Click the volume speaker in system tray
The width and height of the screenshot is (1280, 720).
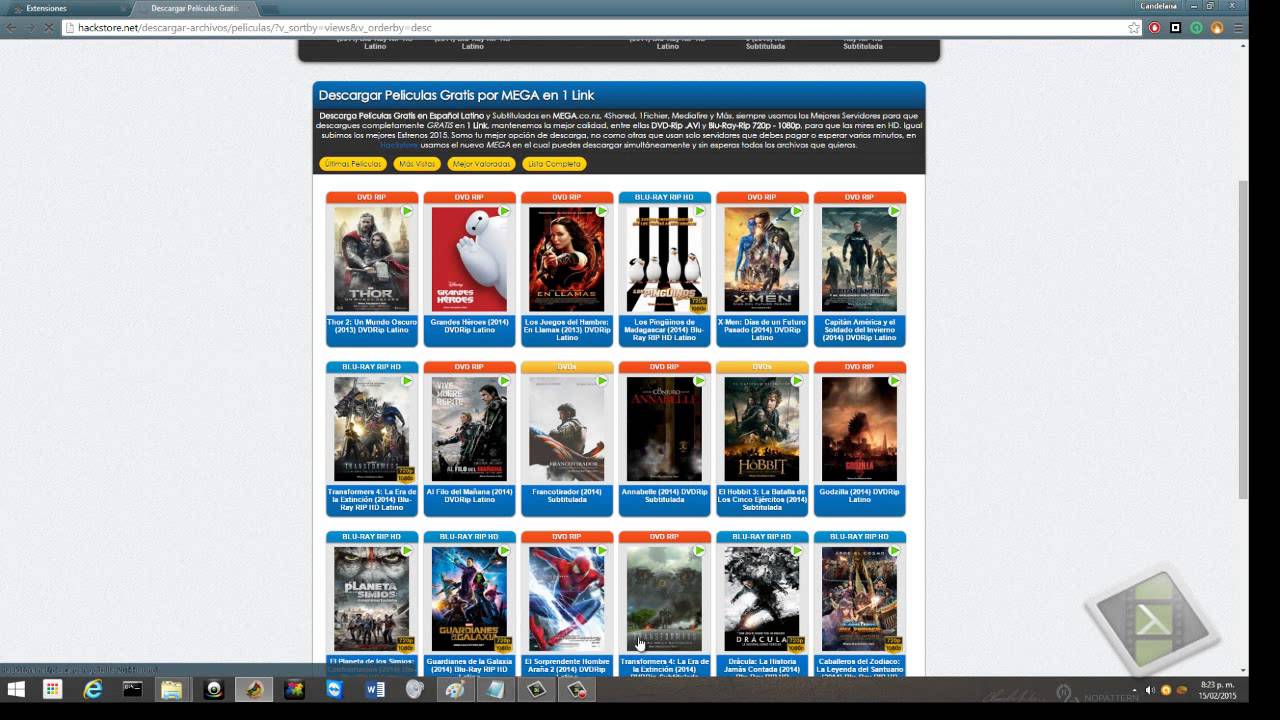click(x=1150, y=690)
